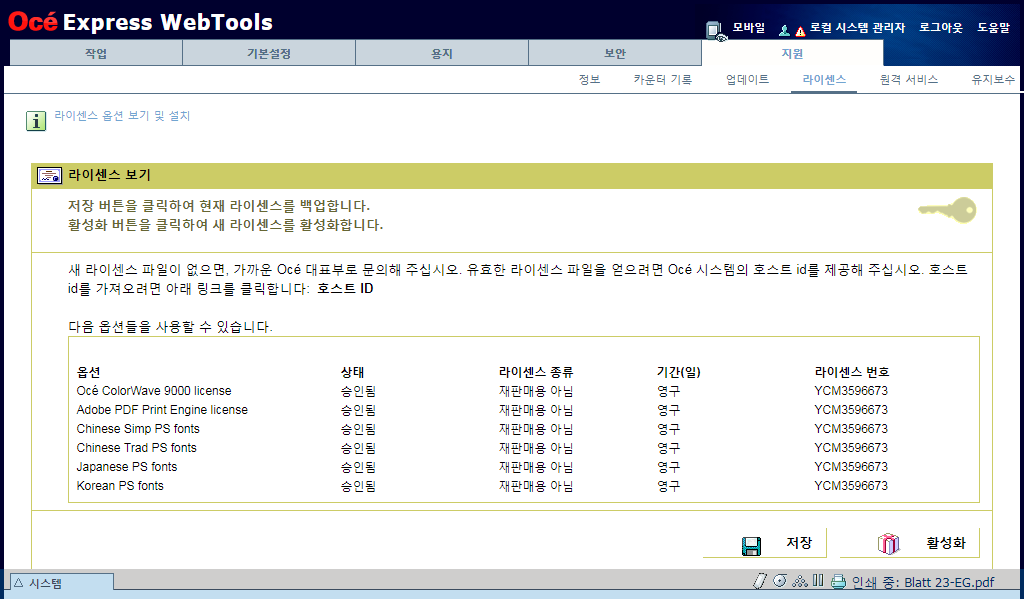This screenshot has width=1024, height=599.
Task: Click the Océ Express WebTools logo
Action: [140, 22]
